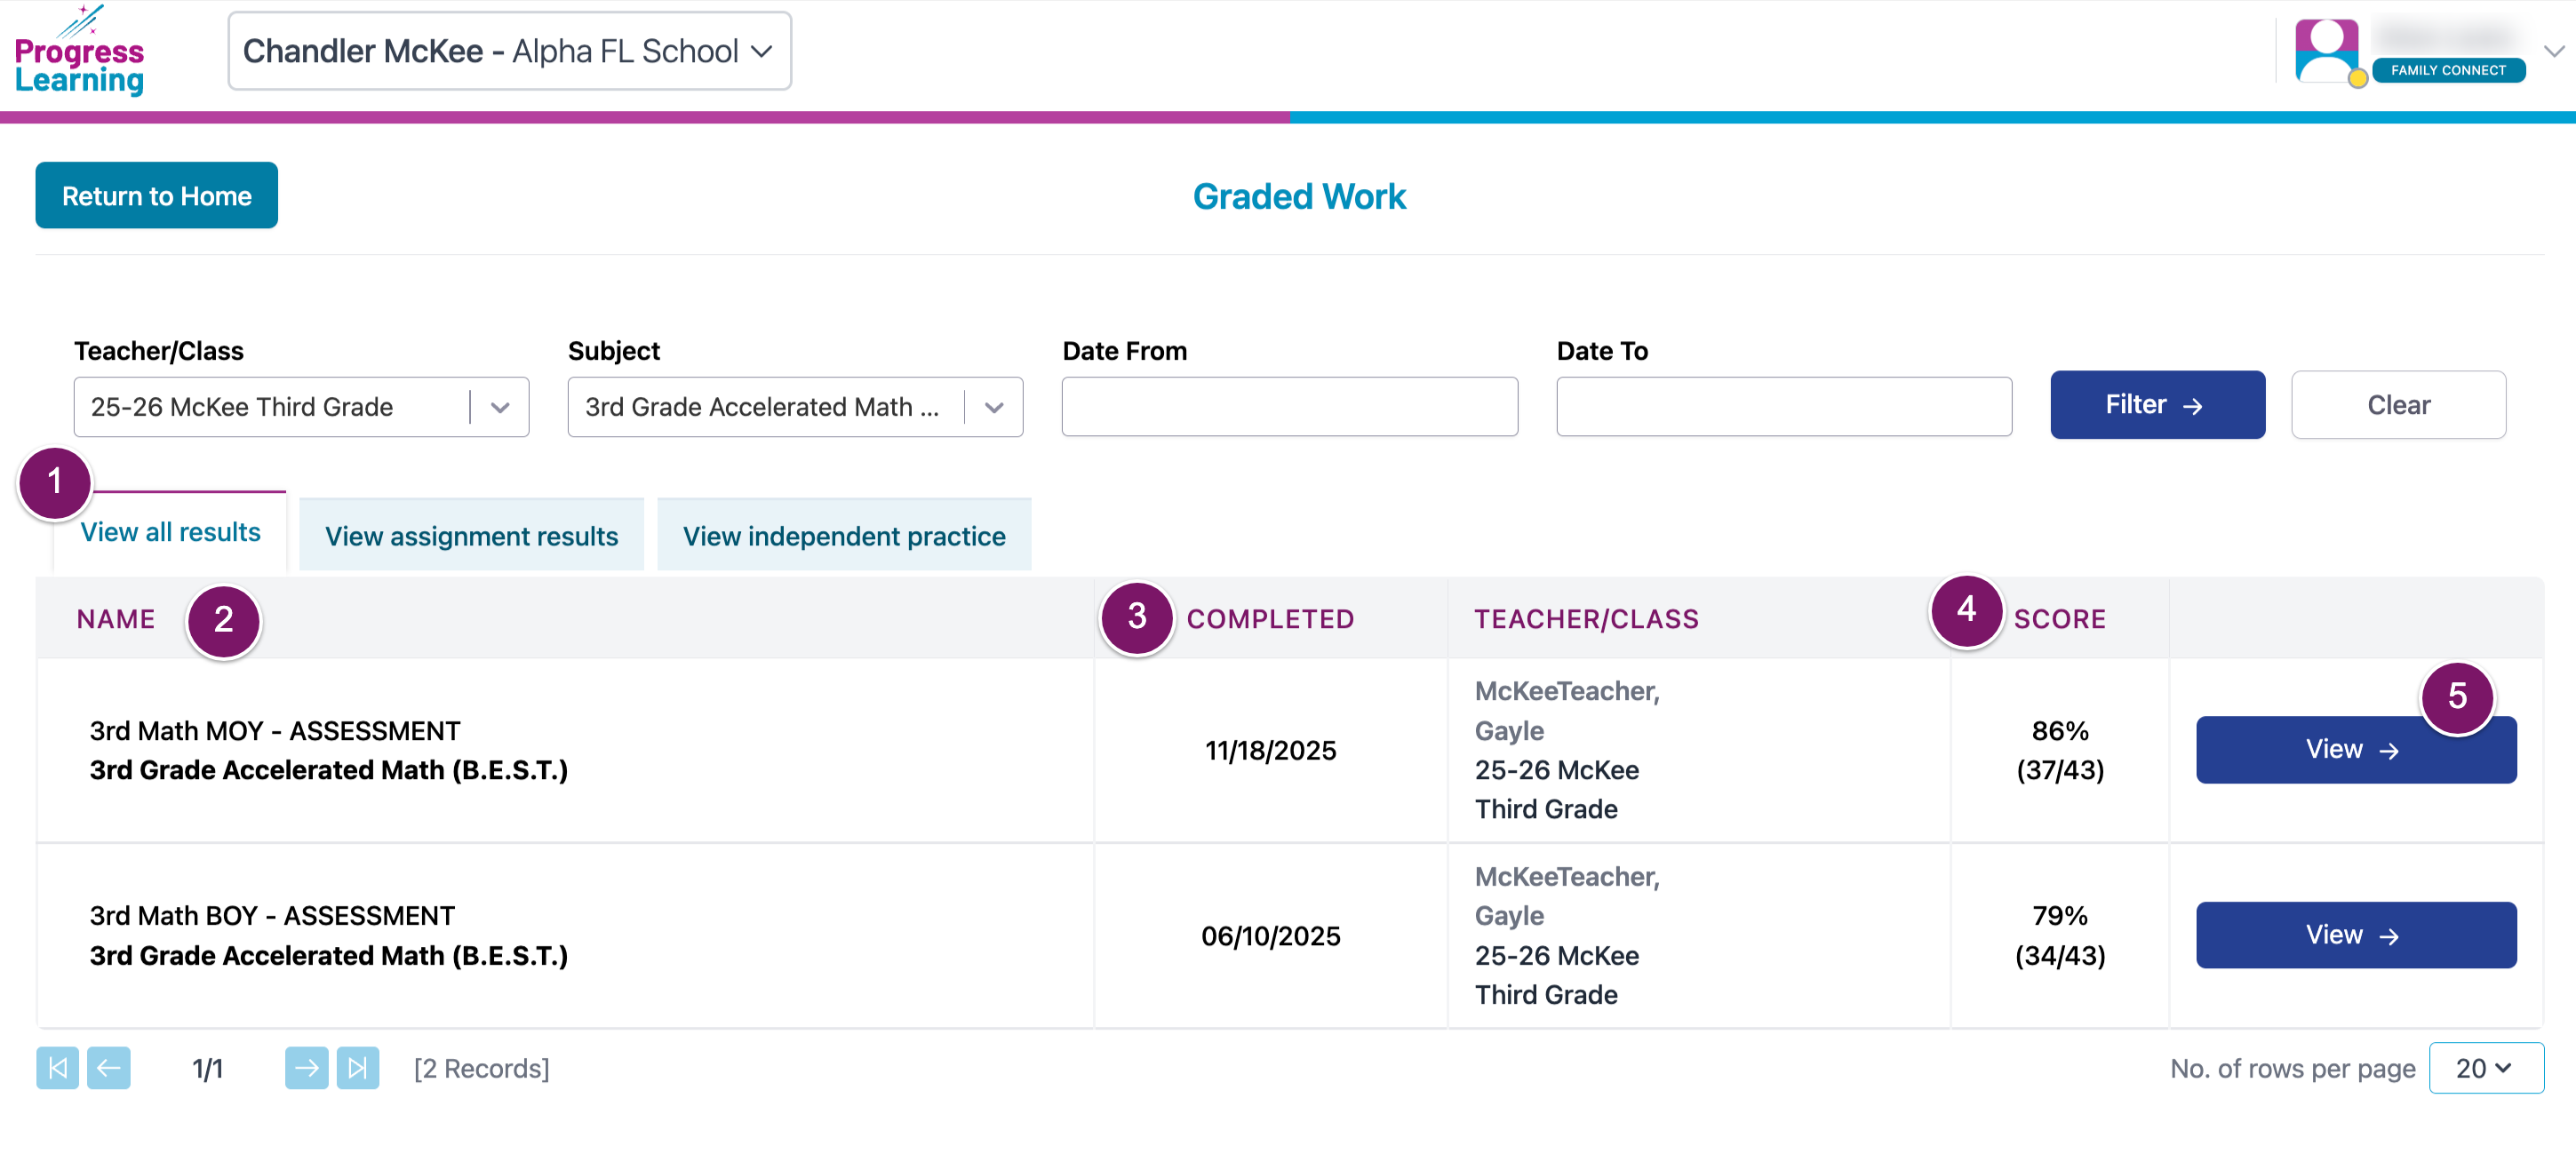
Task: Expand the Subject dropdown
Action: (x=993, y=407)
